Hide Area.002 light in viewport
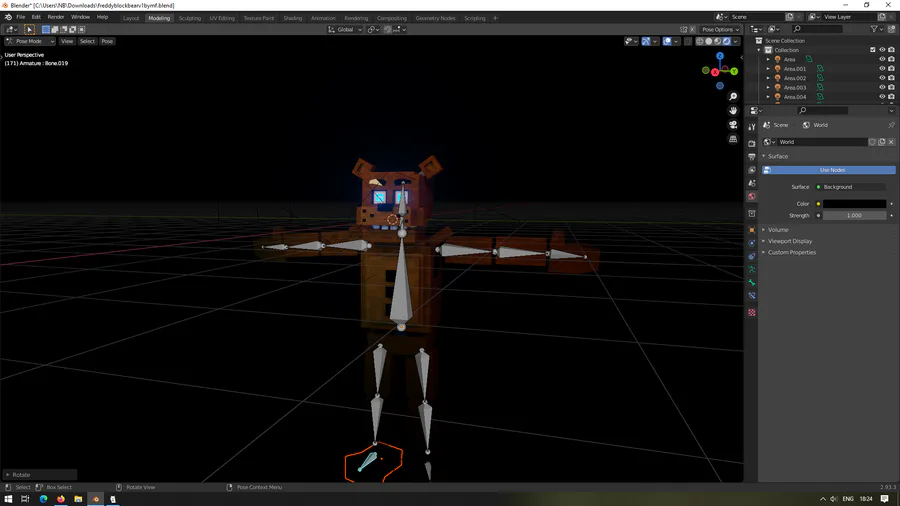 (882, 78)
